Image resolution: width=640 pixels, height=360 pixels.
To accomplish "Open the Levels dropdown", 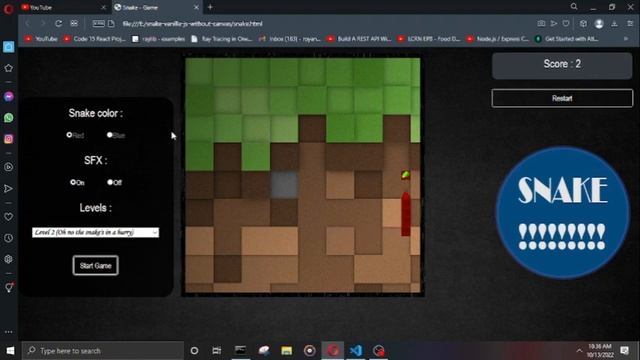I will (x=96, y=232).
